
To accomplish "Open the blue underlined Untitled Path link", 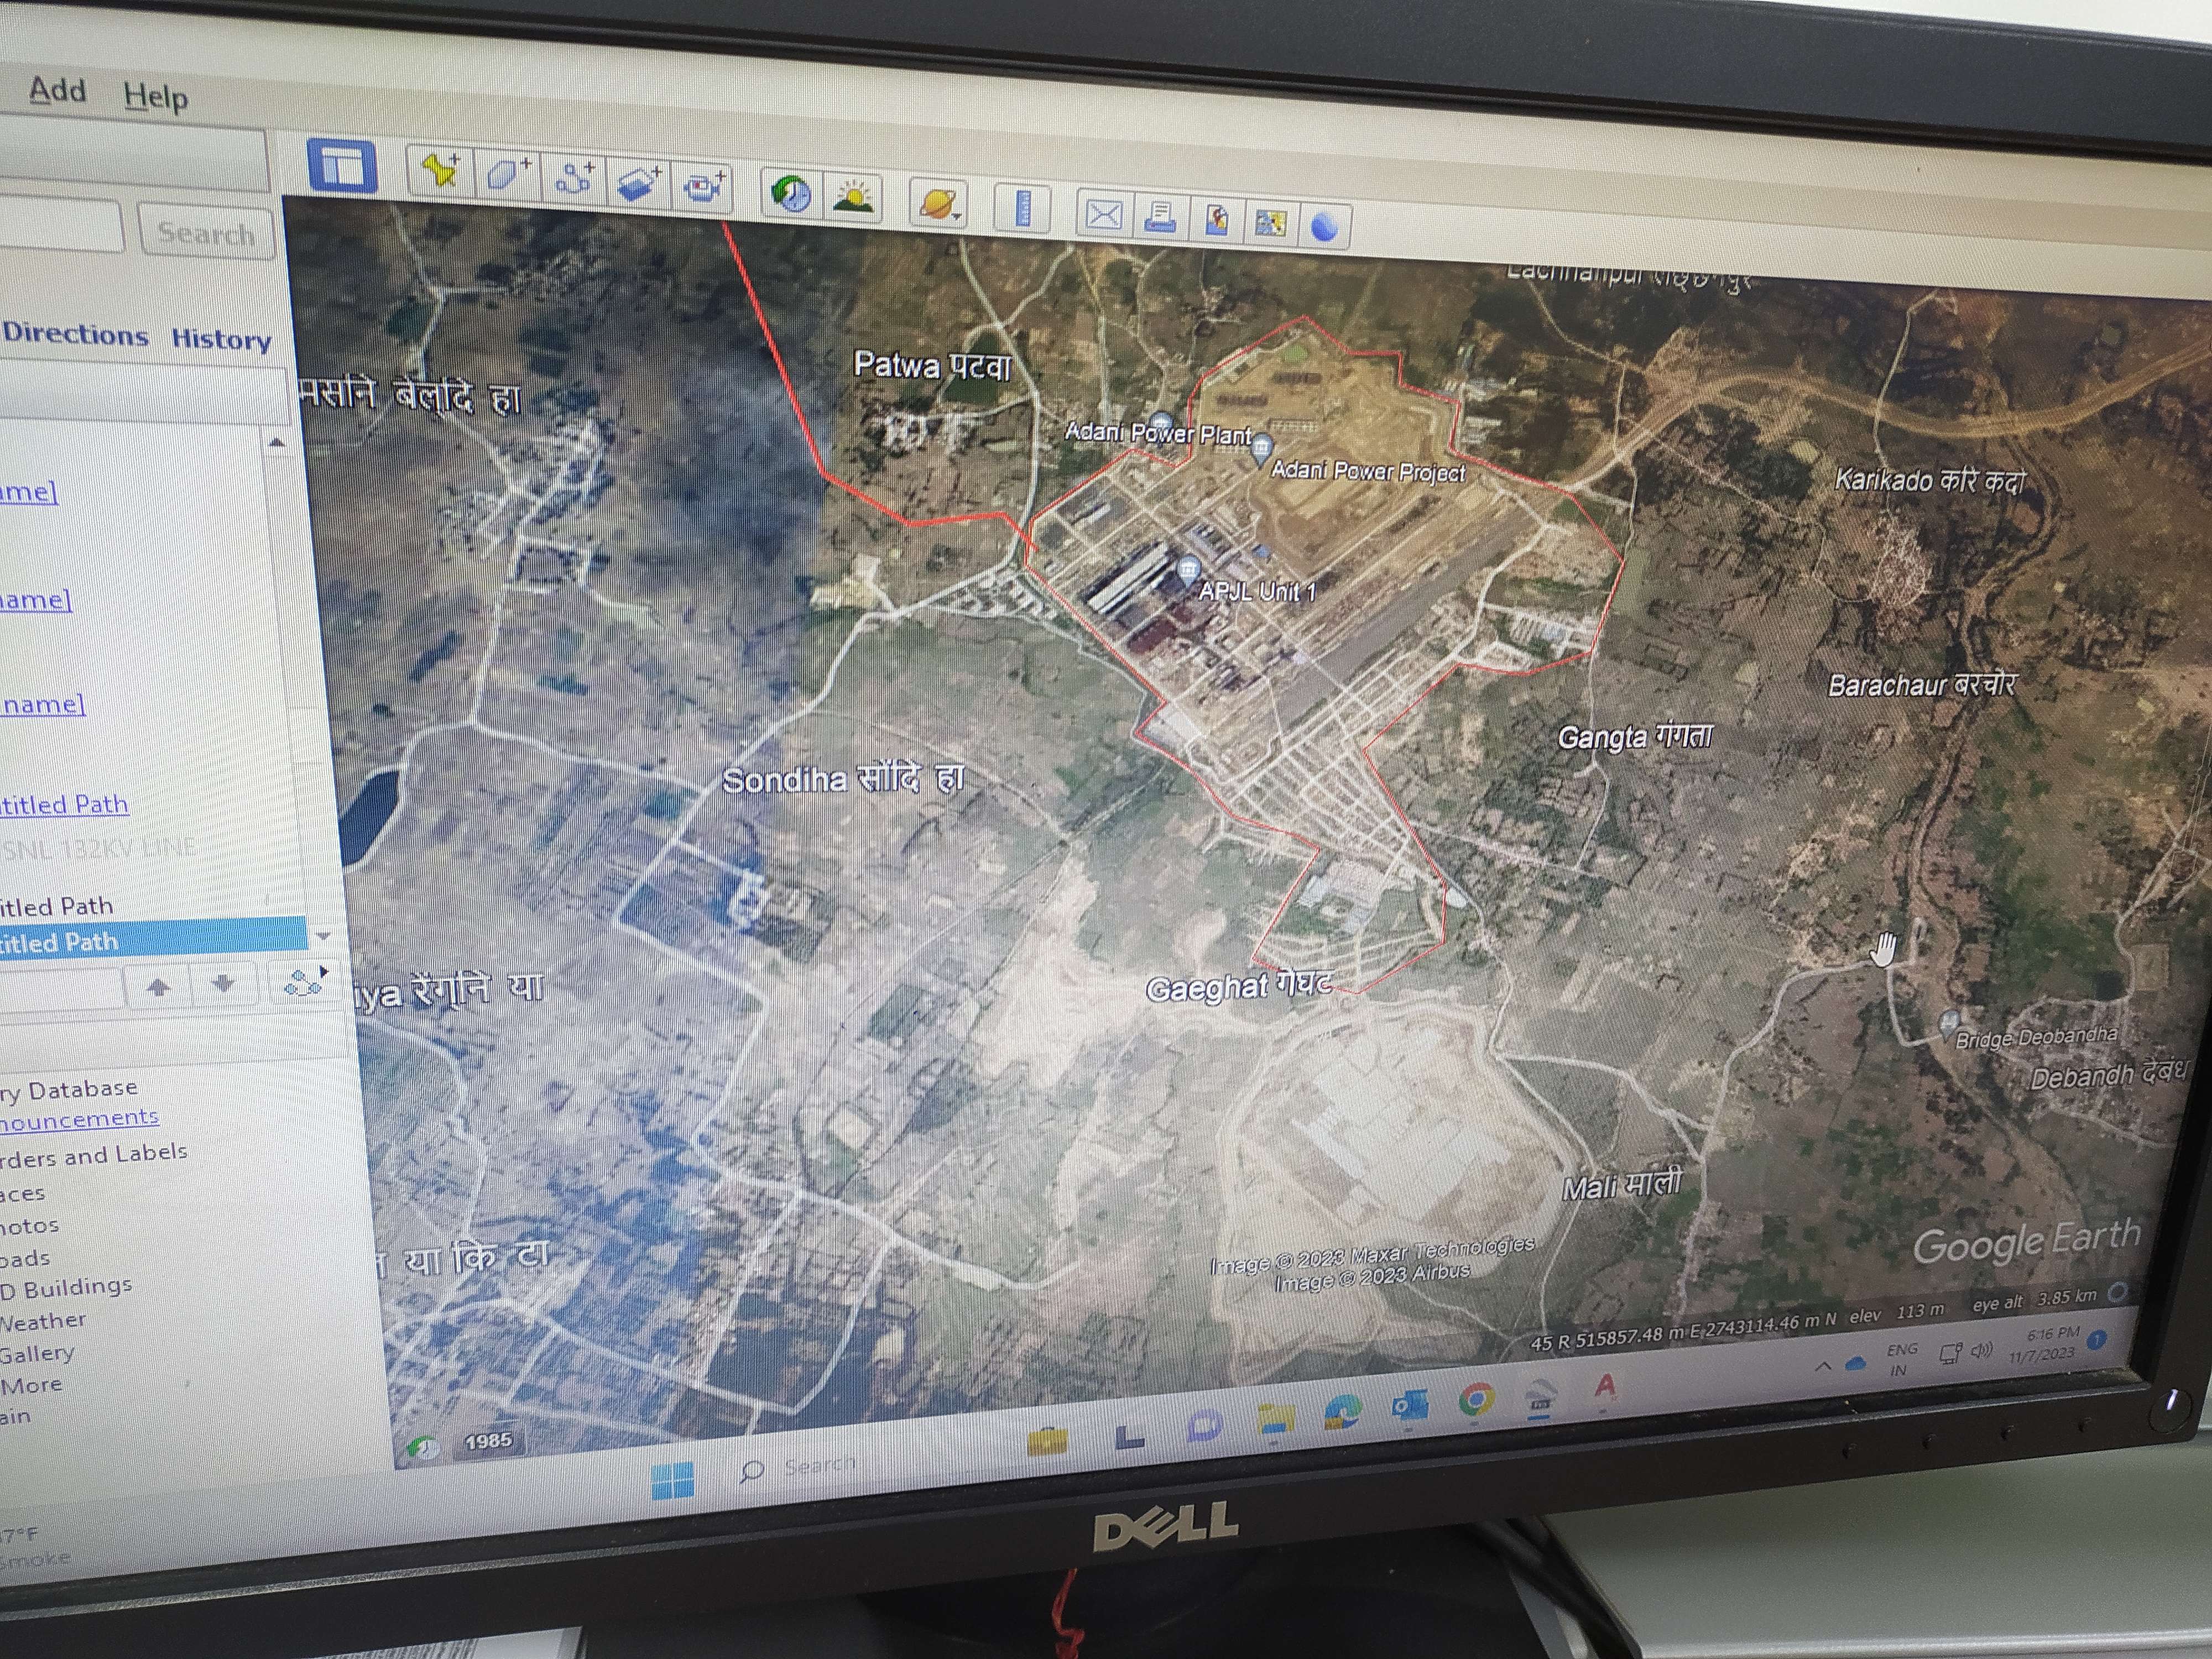I will click(64, 804).
